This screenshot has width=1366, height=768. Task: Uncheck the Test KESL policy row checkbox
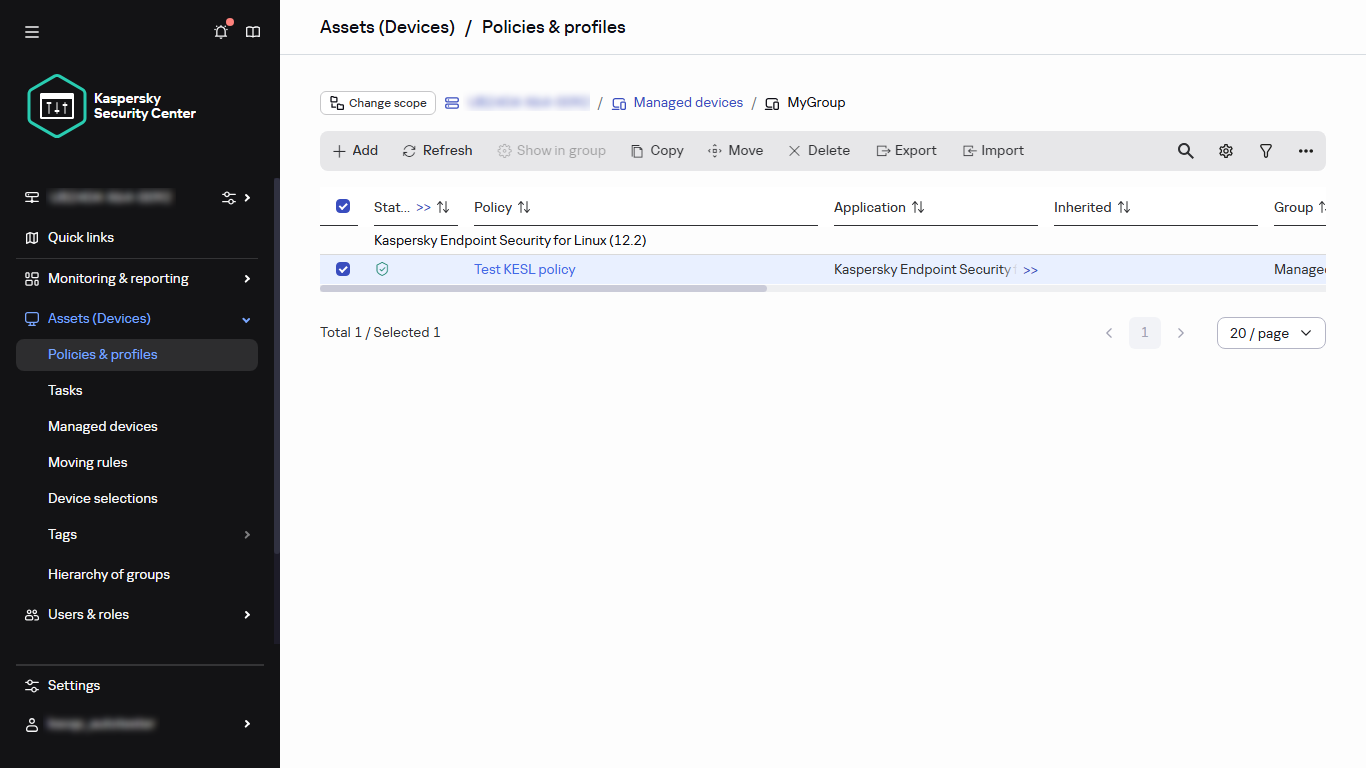(343, 269)
